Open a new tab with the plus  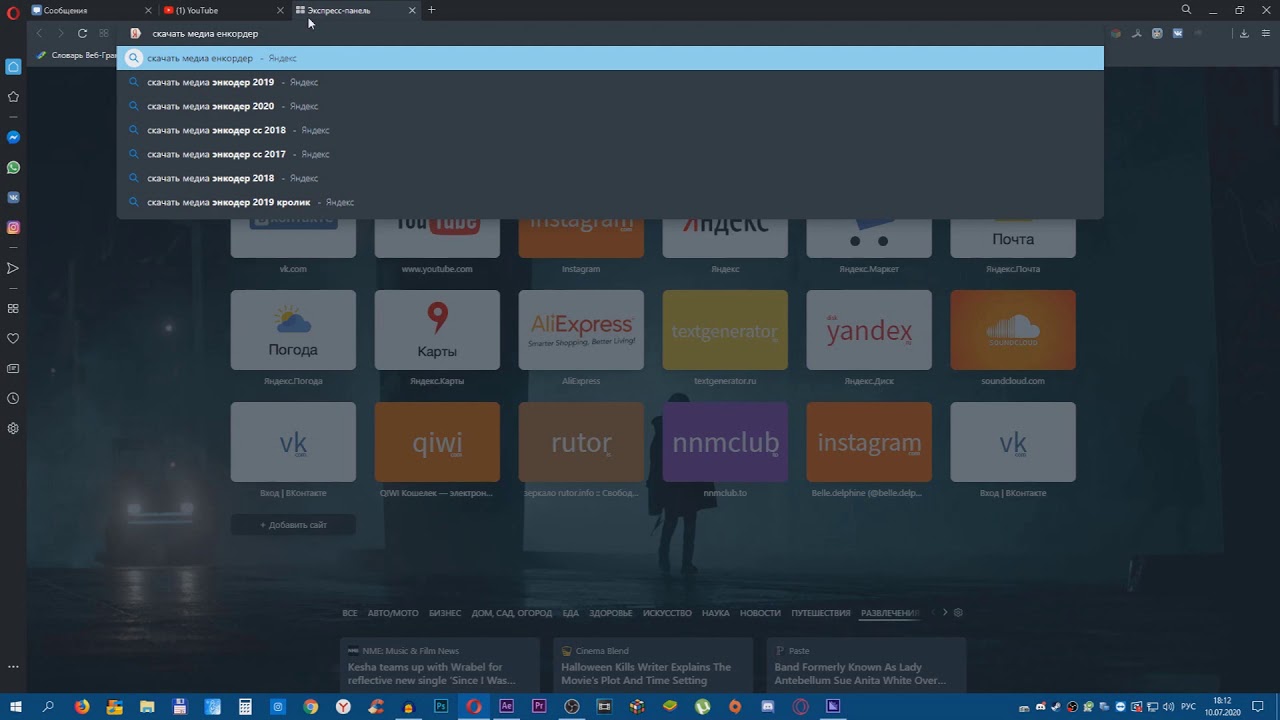click(x=432, y=10)
